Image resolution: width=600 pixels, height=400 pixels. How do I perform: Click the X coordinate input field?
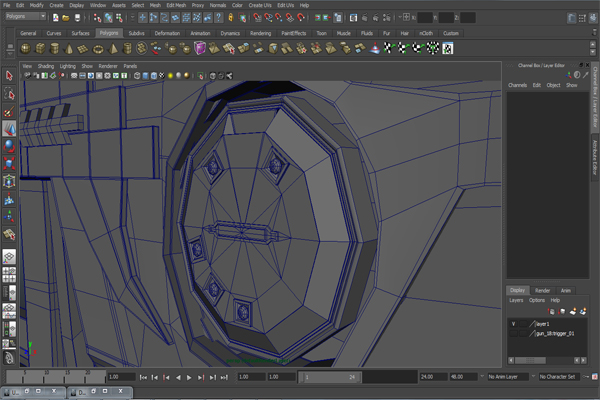(425, 18)
